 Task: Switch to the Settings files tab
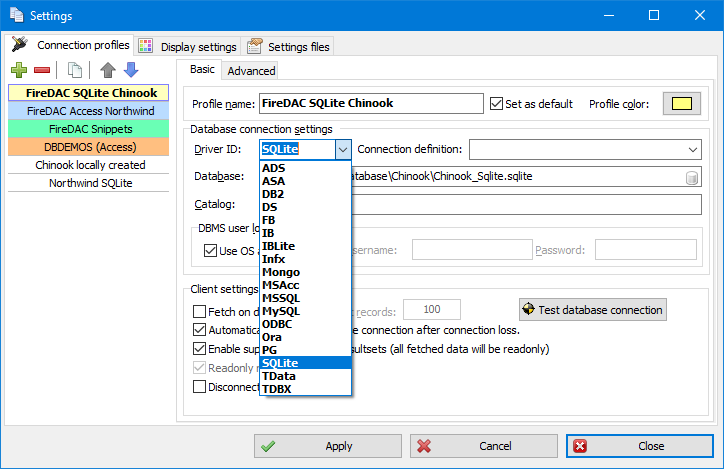289,46
